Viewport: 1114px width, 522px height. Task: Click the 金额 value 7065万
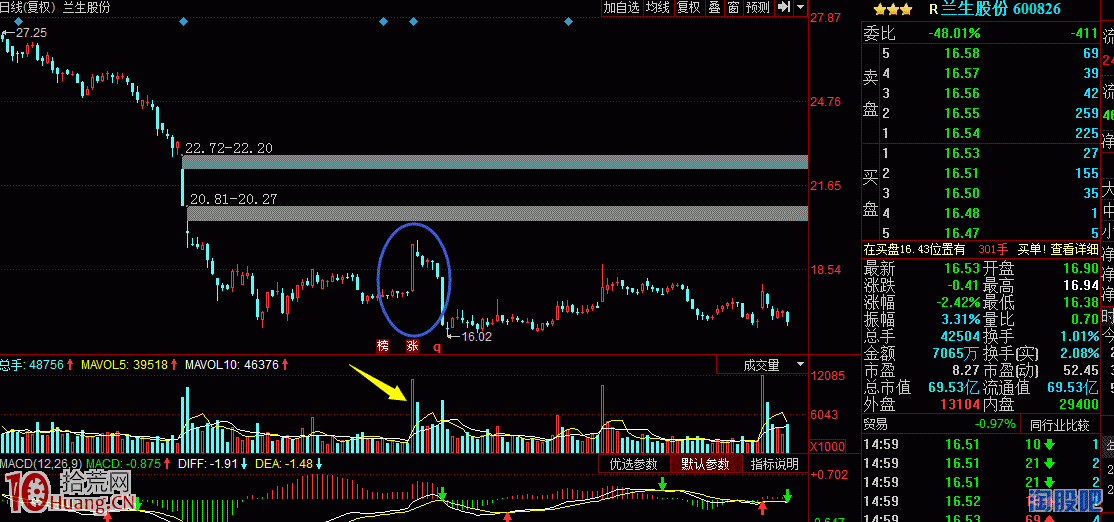pos(956,354)
